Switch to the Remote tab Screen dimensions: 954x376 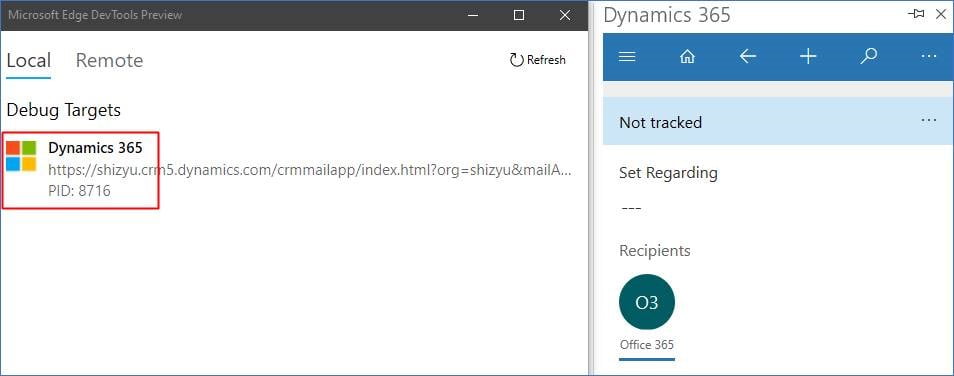(x=110, y=61)
